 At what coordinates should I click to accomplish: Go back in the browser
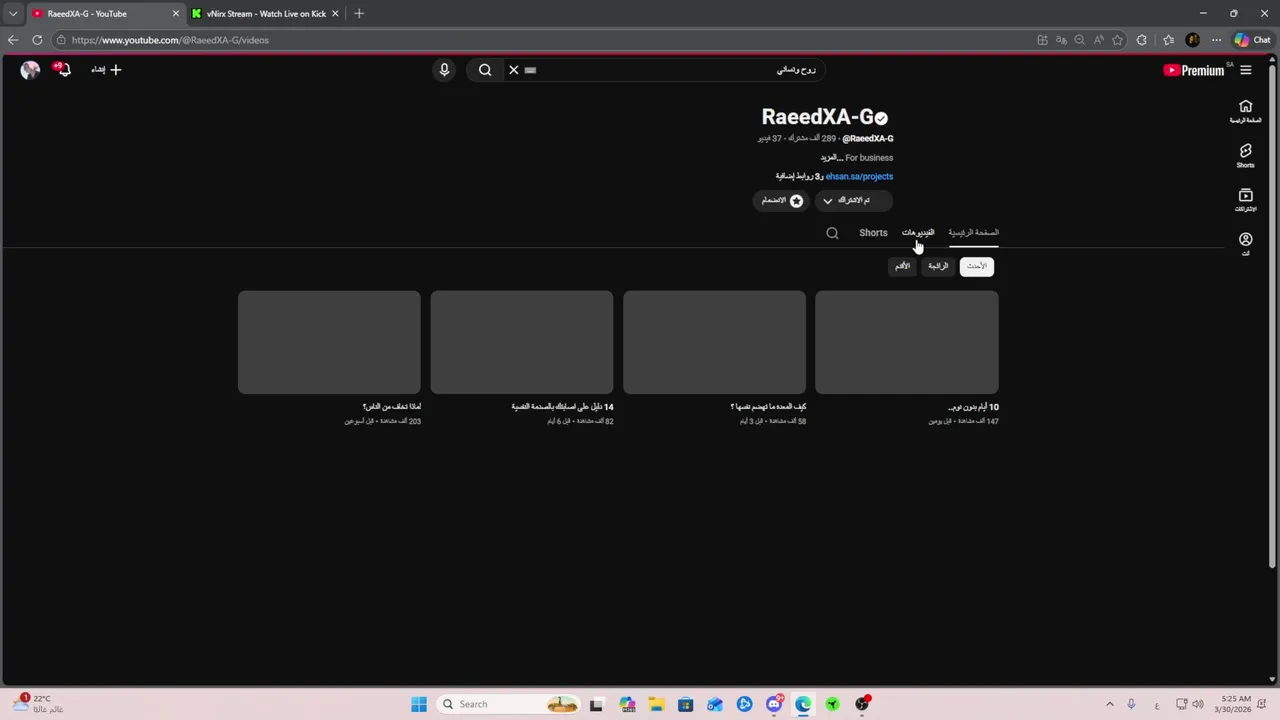click(13, 40)
